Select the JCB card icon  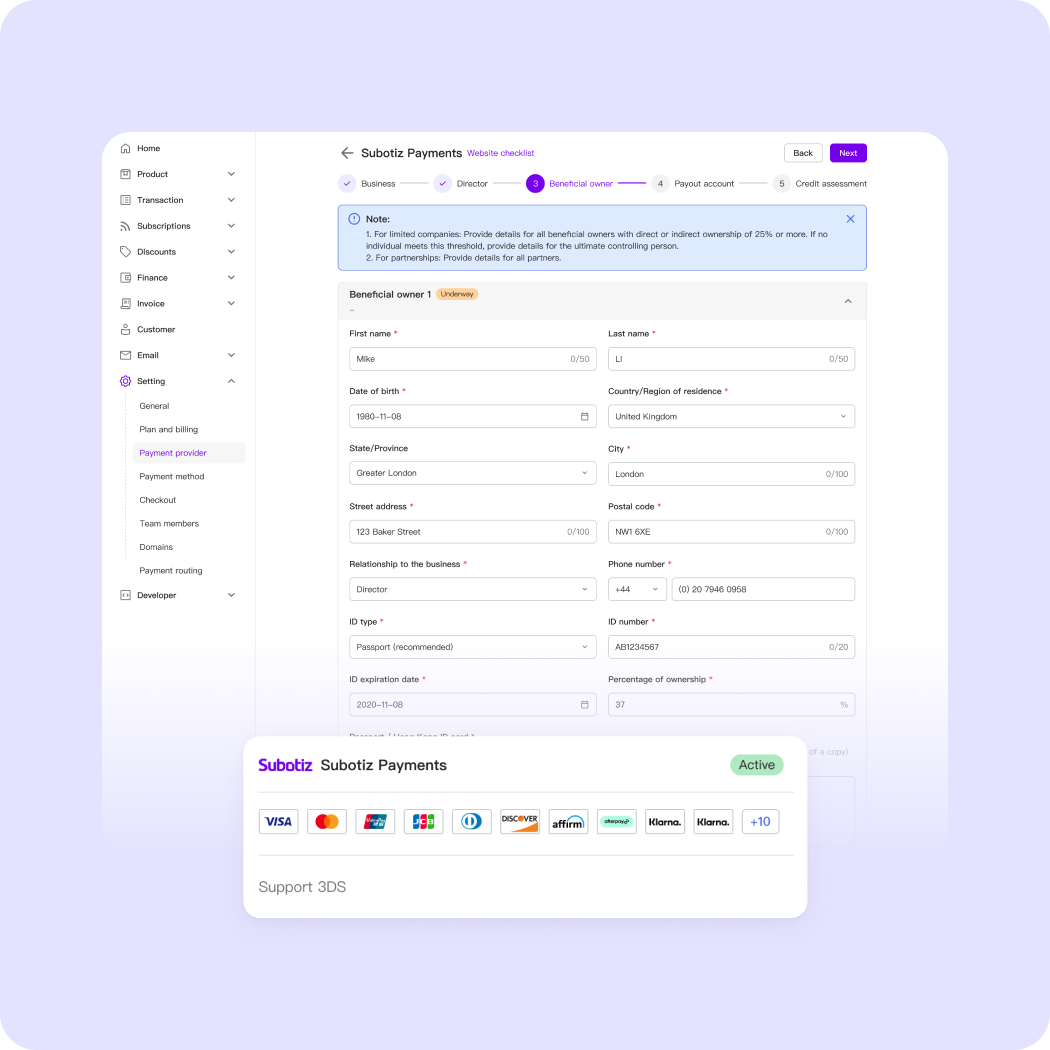click(423, 821)
